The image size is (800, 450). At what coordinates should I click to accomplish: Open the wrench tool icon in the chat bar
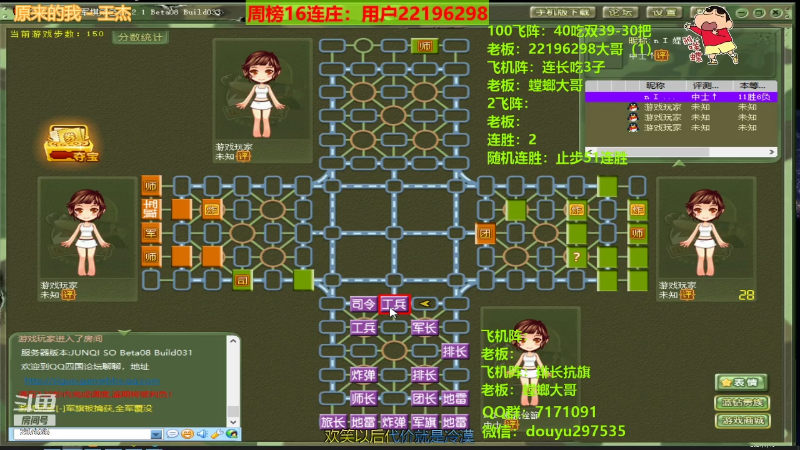point(217,434)
